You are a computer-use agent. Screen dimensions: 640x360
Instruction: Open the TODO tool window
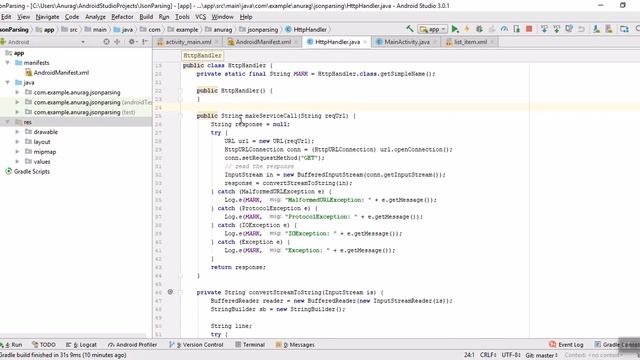click(x=44, y=344)
